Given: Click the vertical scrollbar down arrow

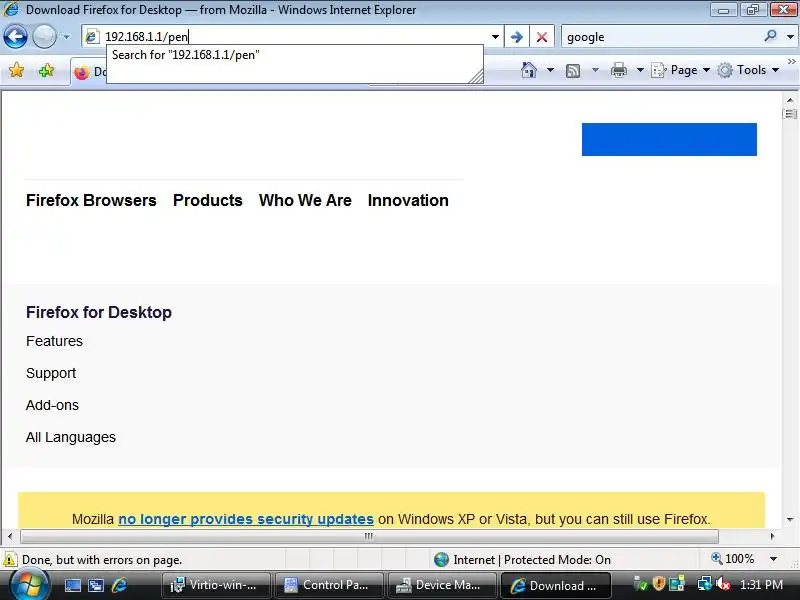Looking at the screenshot, I should point(790,520).
